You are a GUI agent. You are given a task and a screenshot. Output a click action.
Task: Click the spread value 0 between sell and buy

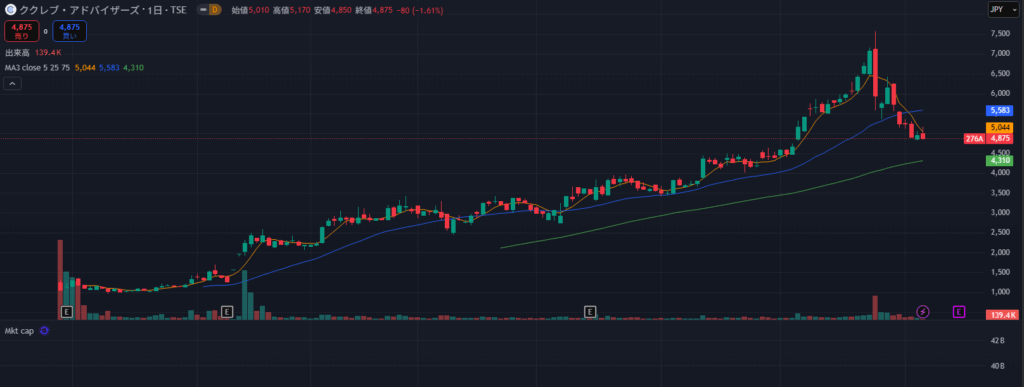click(x=46, y=31)
